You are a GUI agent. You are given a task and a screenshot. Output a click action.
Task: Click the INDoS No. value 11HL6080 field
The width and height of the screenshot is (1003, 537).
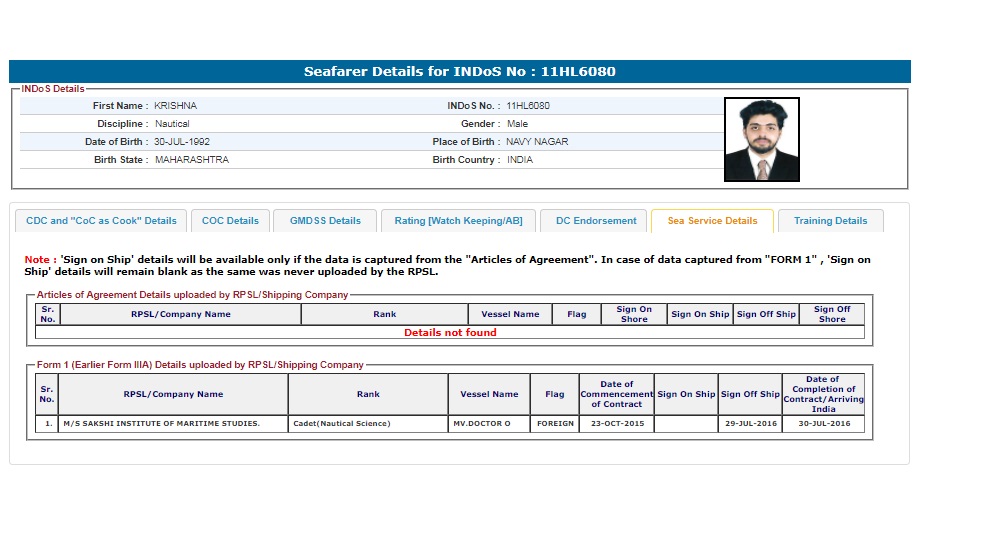[528, 106]
